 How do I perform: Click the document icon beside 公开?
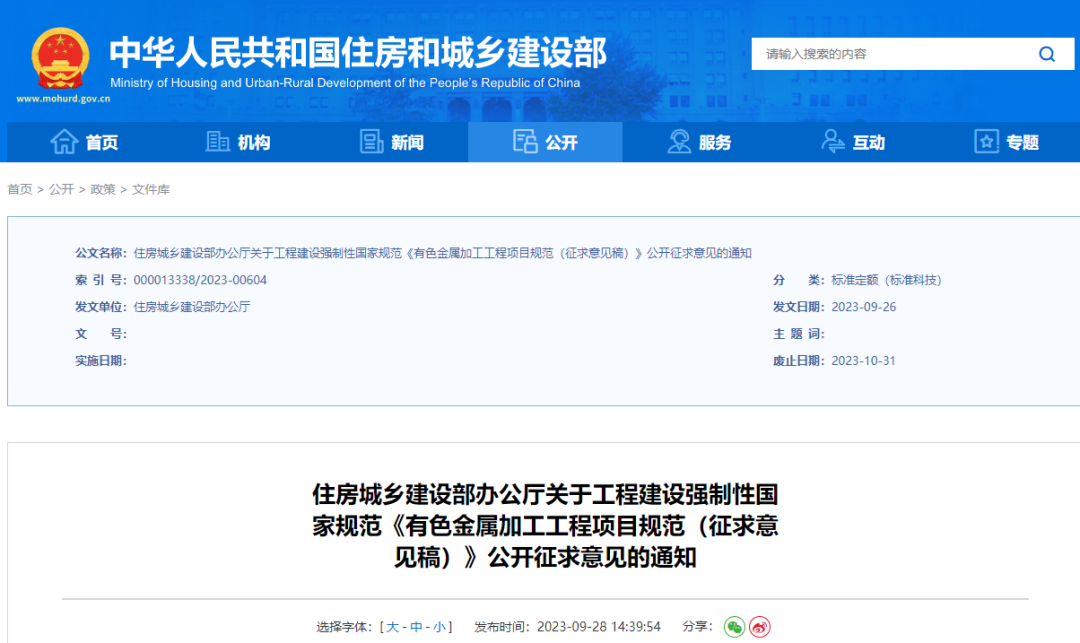pos(524,142)
